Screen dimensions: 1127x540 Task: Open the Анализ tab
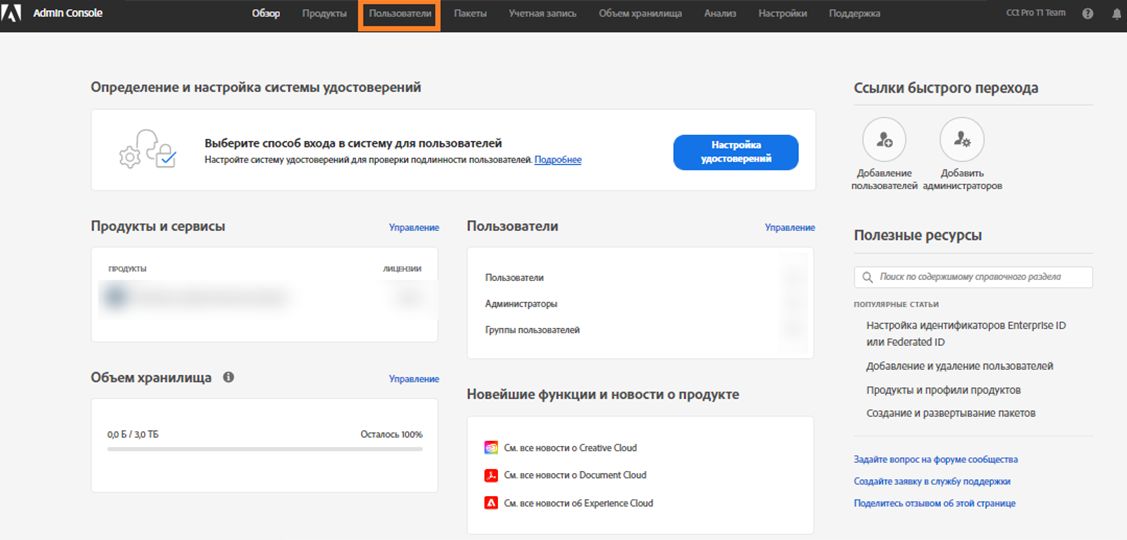click(720, 14)
